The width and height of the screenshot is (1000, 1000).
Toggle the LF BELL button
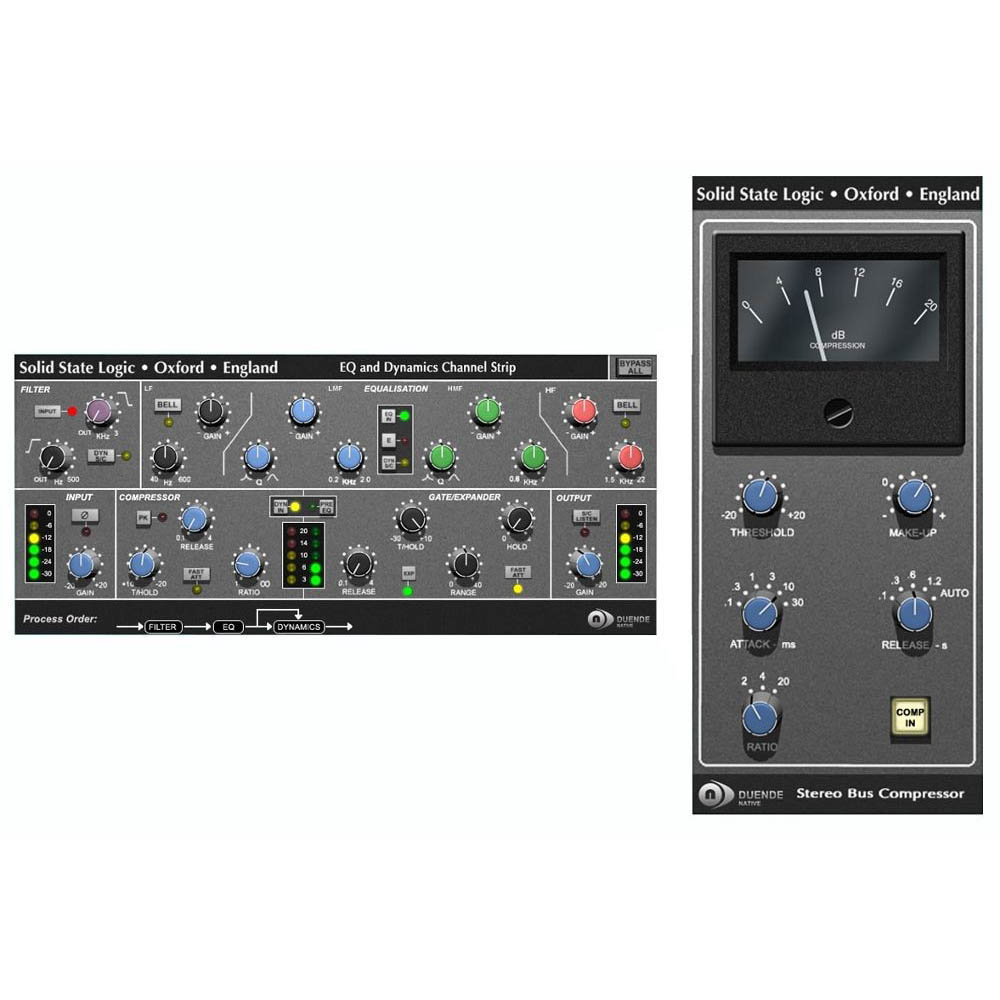click(x=167, y=405)
